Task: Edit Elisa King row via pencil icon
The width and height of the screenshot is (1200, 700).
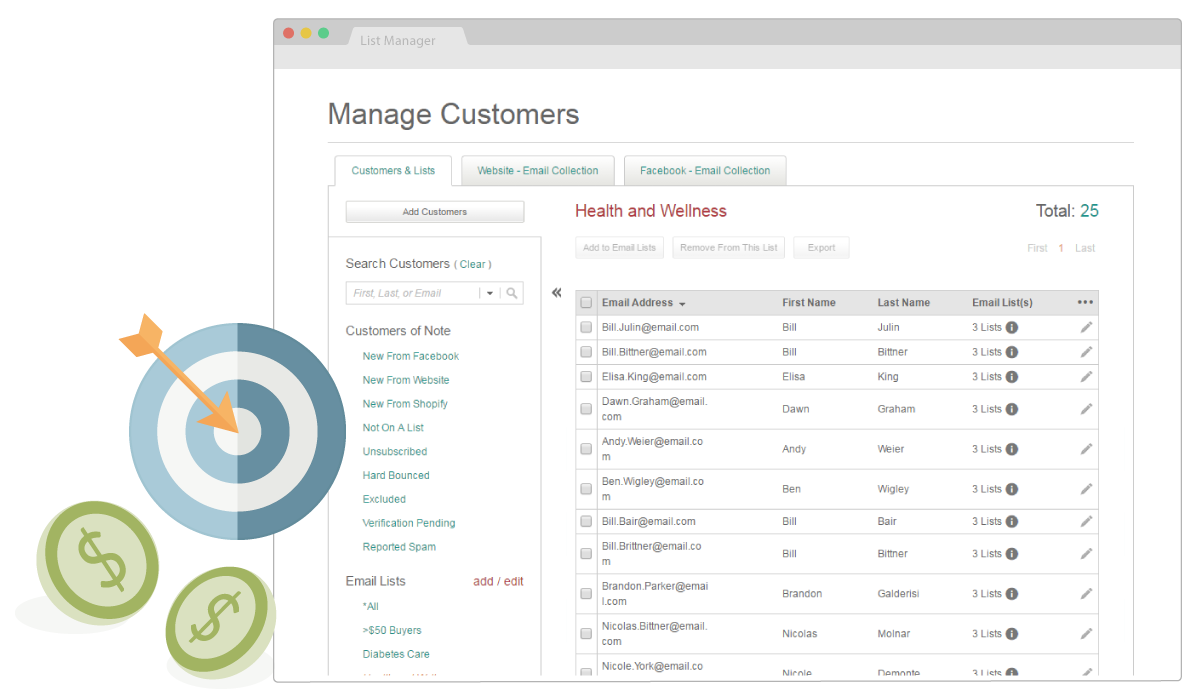Action: pyautogui.click(x=1086, y=377)
